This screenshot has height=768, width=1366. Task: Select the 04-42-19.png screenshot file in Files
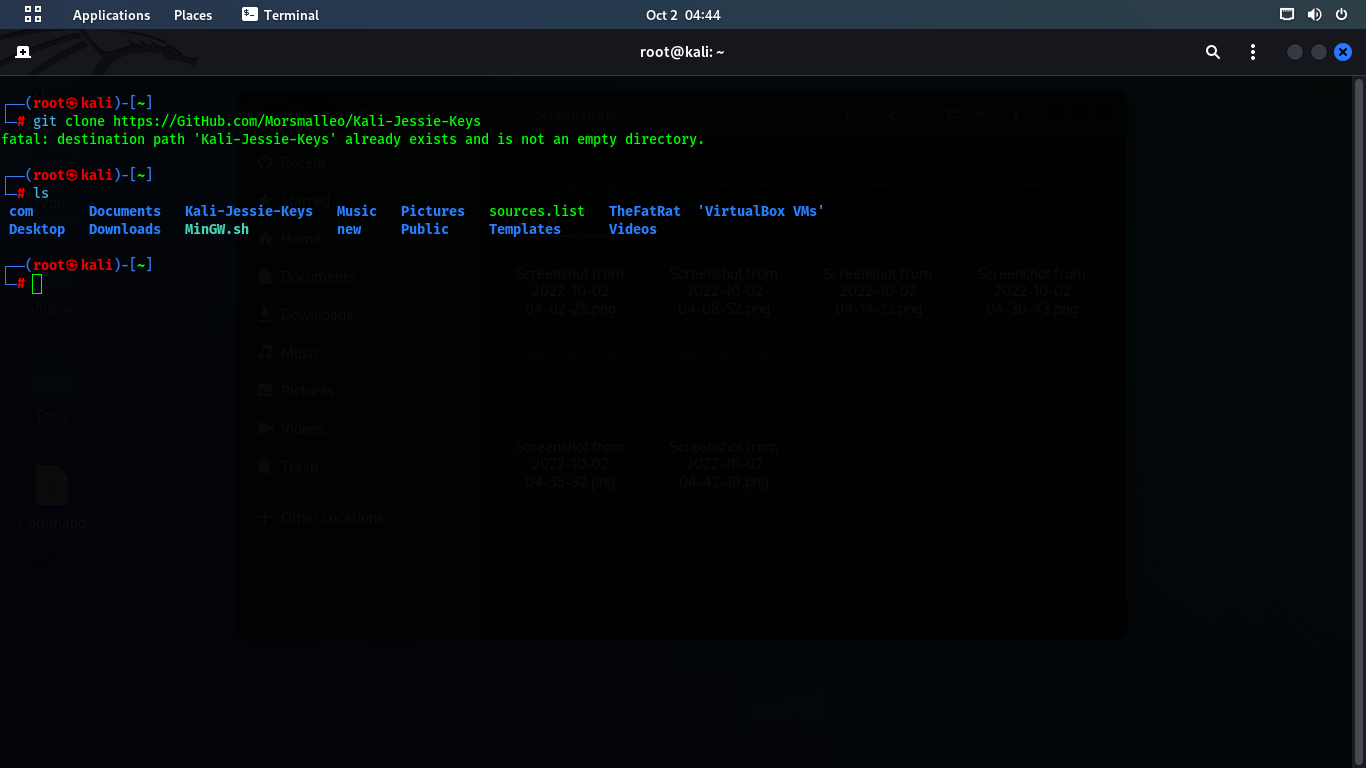(724, 422)
